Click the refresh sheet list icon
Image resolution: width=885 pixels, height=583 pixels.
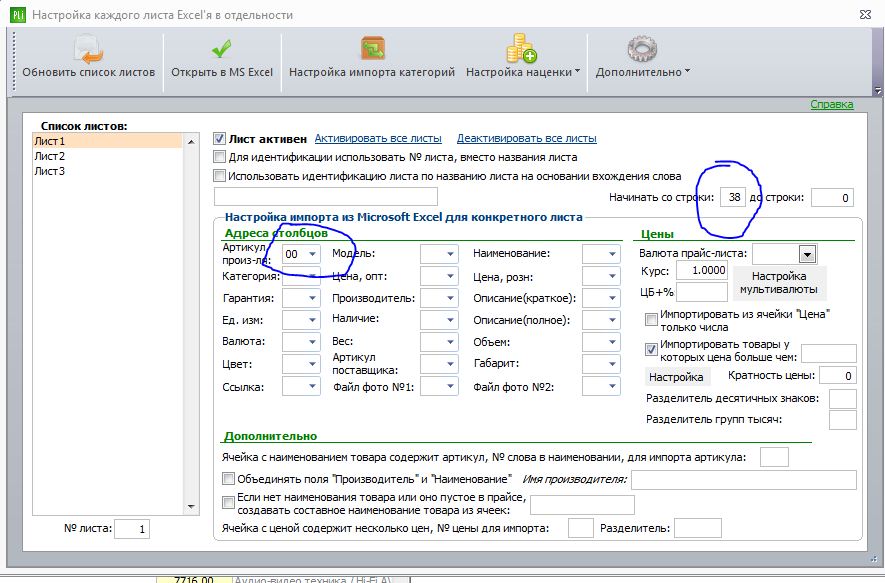click(88, 49)
